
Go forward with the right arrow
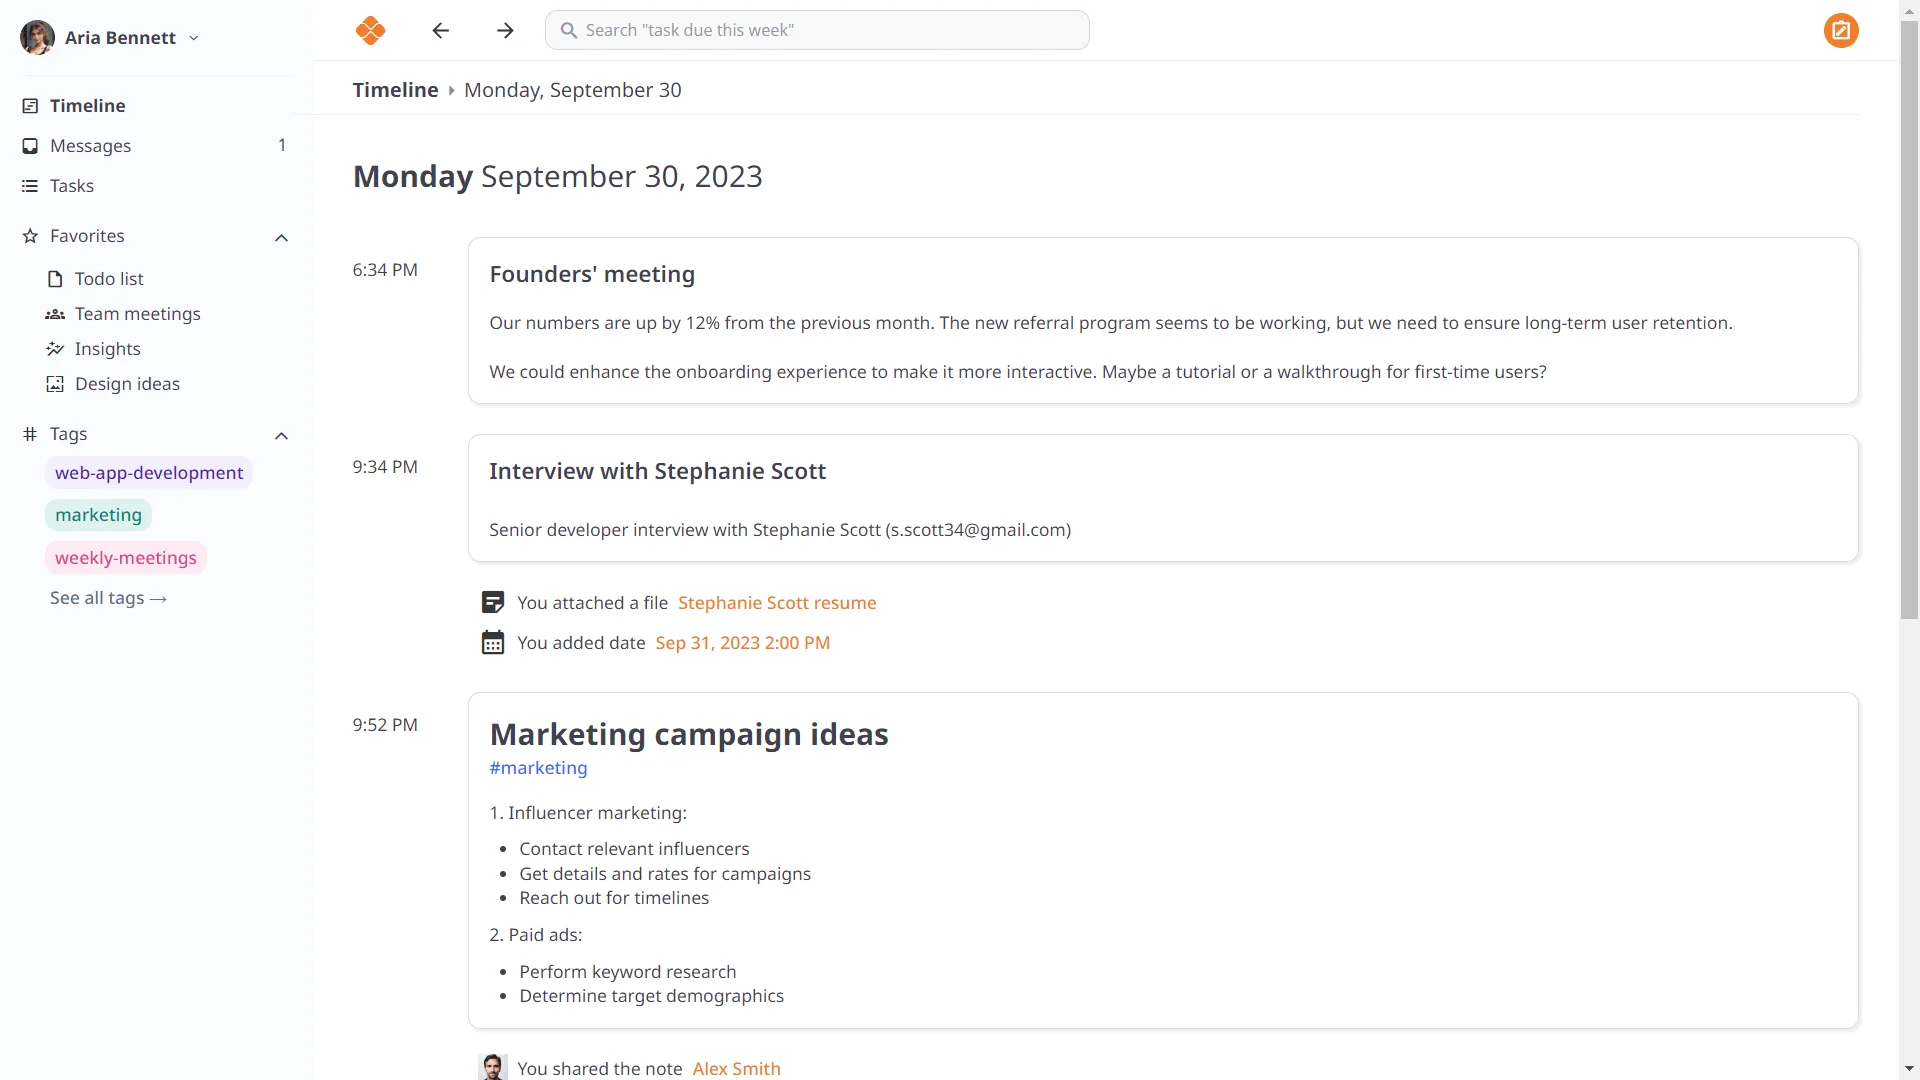(505, 30)
